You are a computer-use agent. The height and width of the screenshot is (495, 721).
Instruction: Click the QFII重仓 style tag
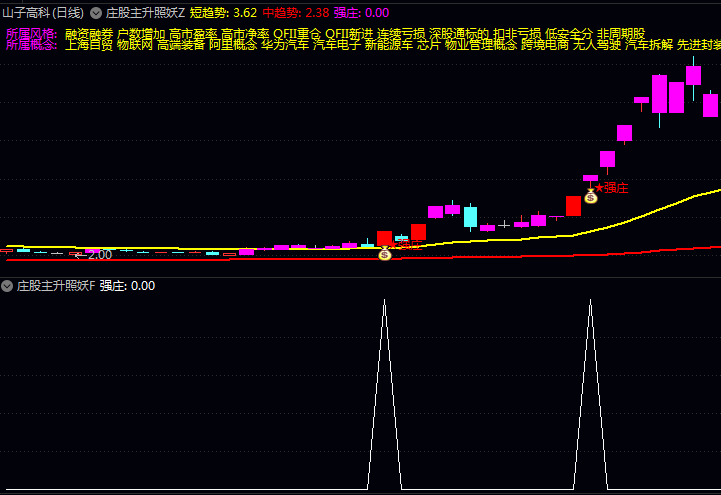297,34
